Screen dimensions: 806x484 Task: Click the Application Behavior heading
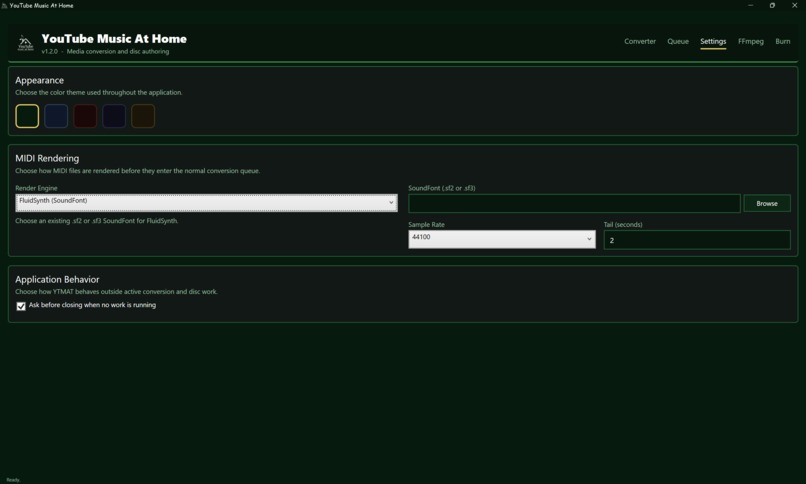tap(57, 280)
